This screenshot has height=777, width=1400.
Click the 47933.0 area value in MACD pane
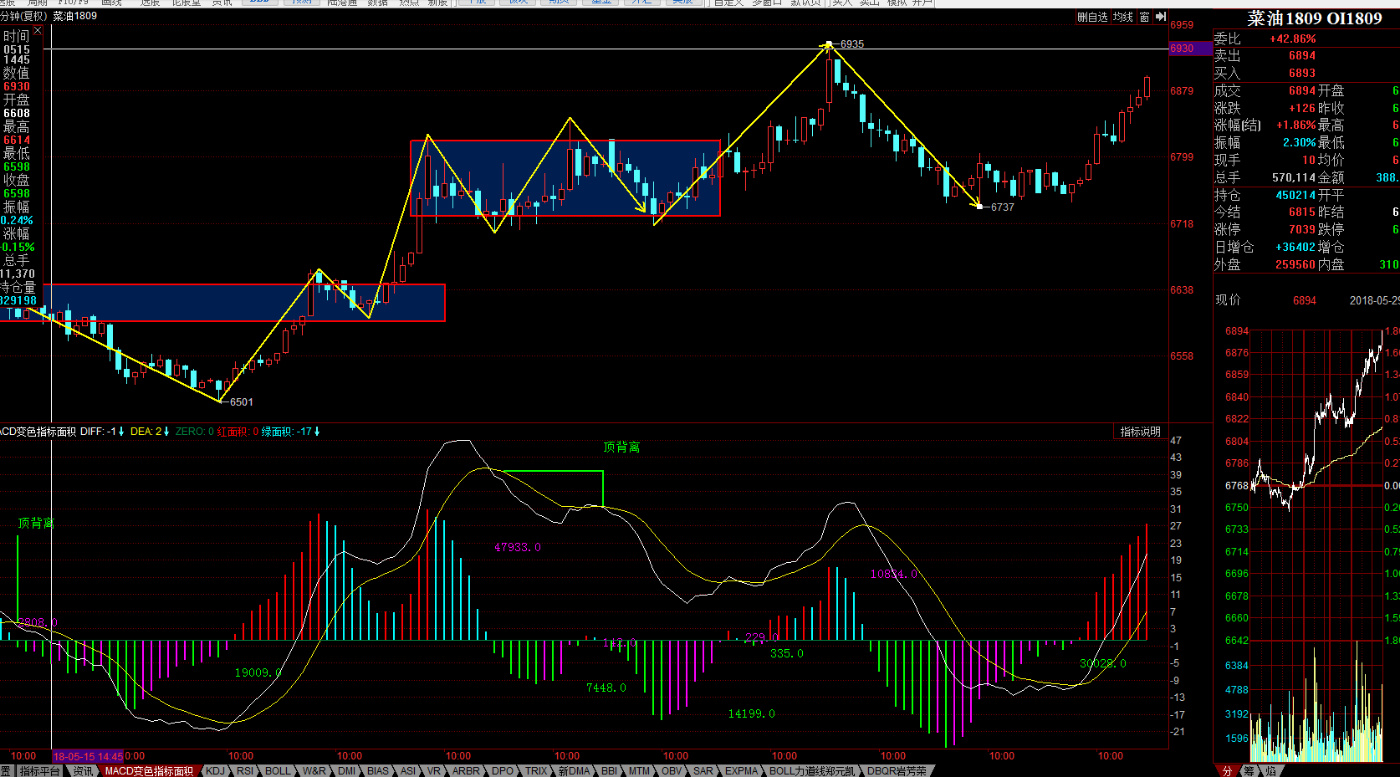pos(518,547)
